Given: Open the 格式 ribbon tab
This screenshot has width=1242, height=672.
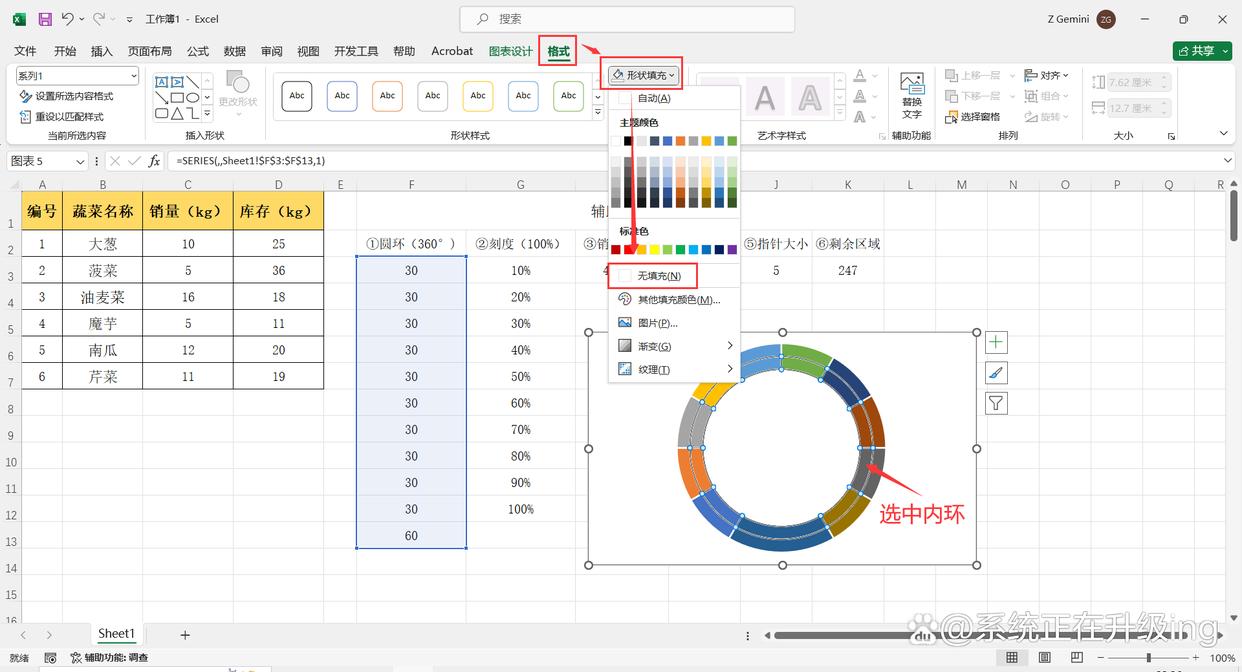Looking at the screenshot, I should click(558, 51).
